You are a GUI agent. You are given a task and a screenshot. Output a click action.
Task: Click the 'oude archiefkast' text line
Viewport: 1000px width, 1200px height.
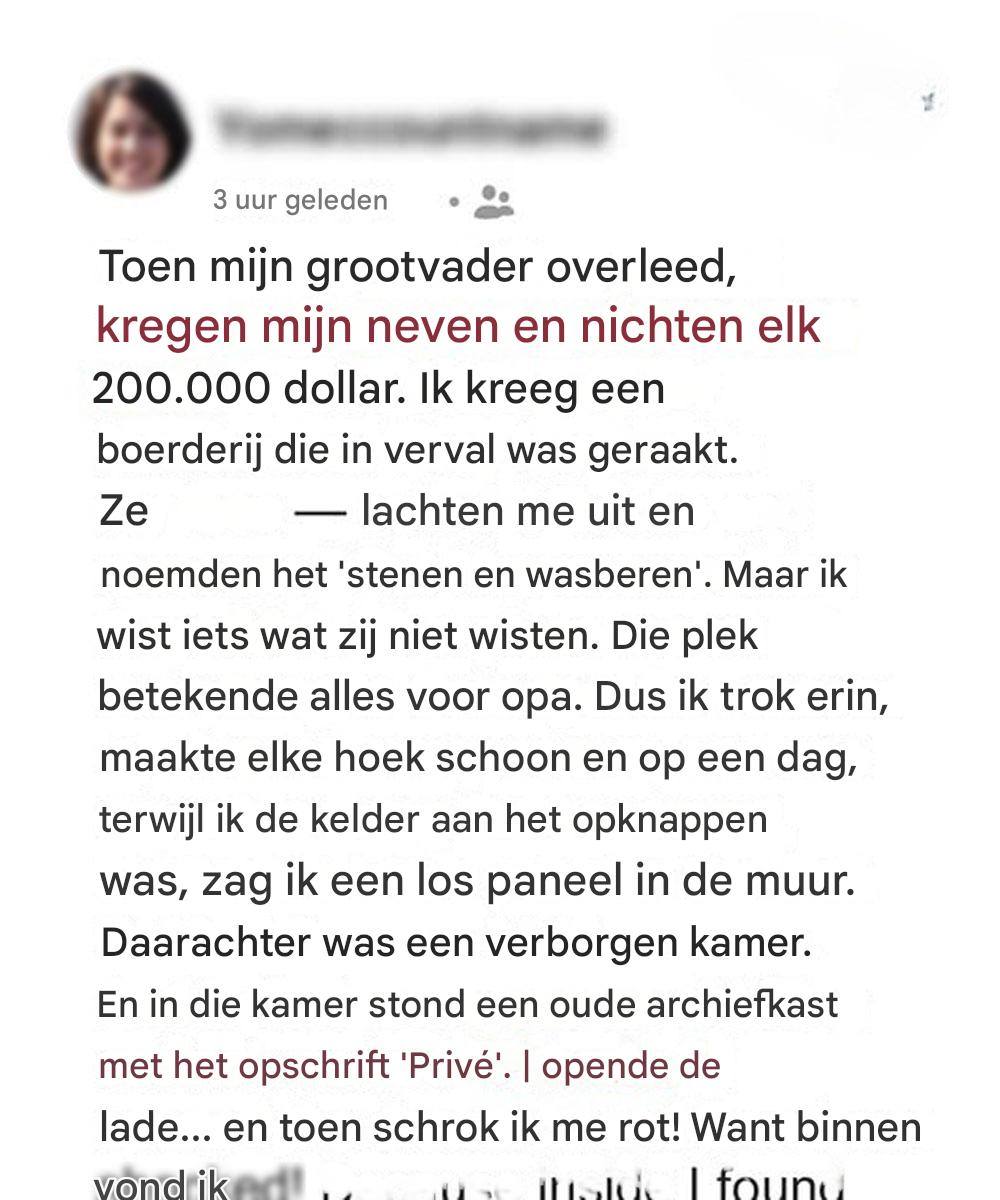[x=467, y=1005]
